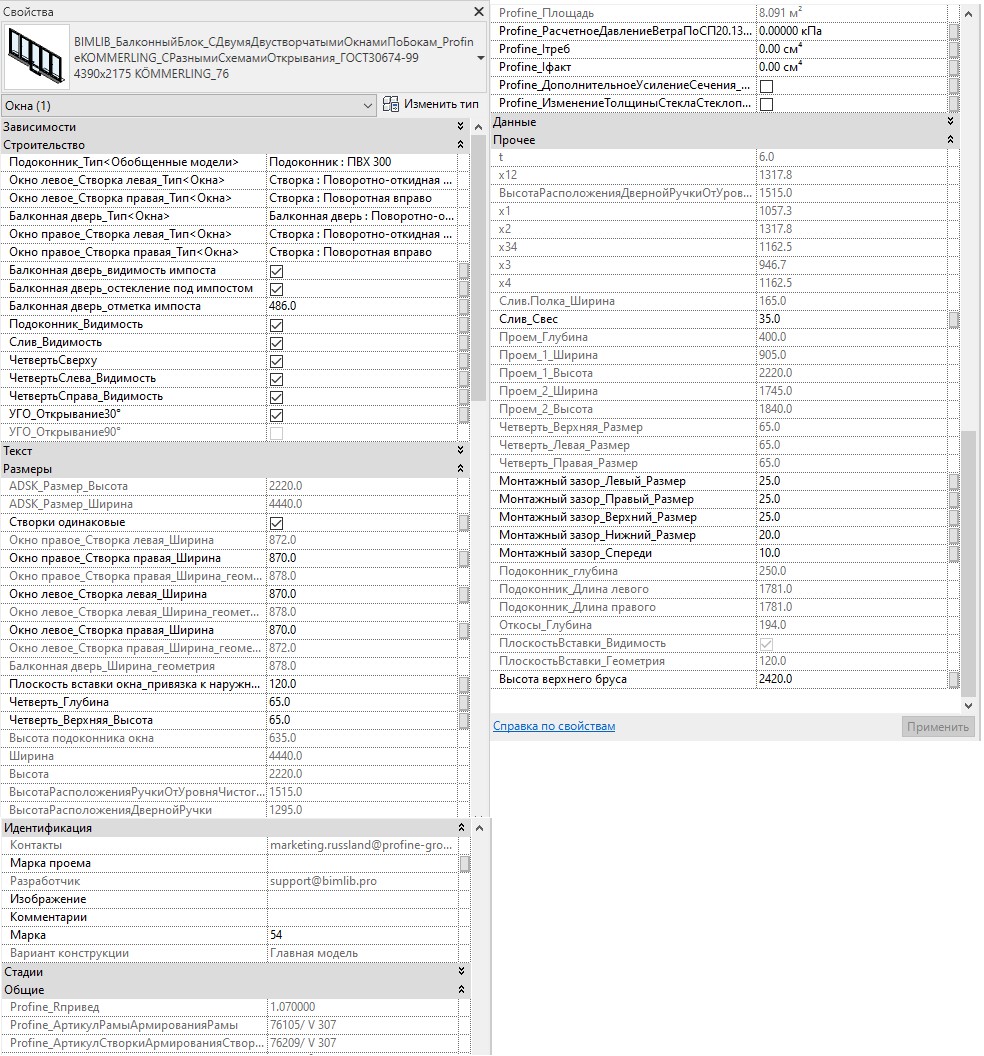The image size is (984, 1056).
Task: Edit the Слив_Свес value field
Action: click(850, 319)
